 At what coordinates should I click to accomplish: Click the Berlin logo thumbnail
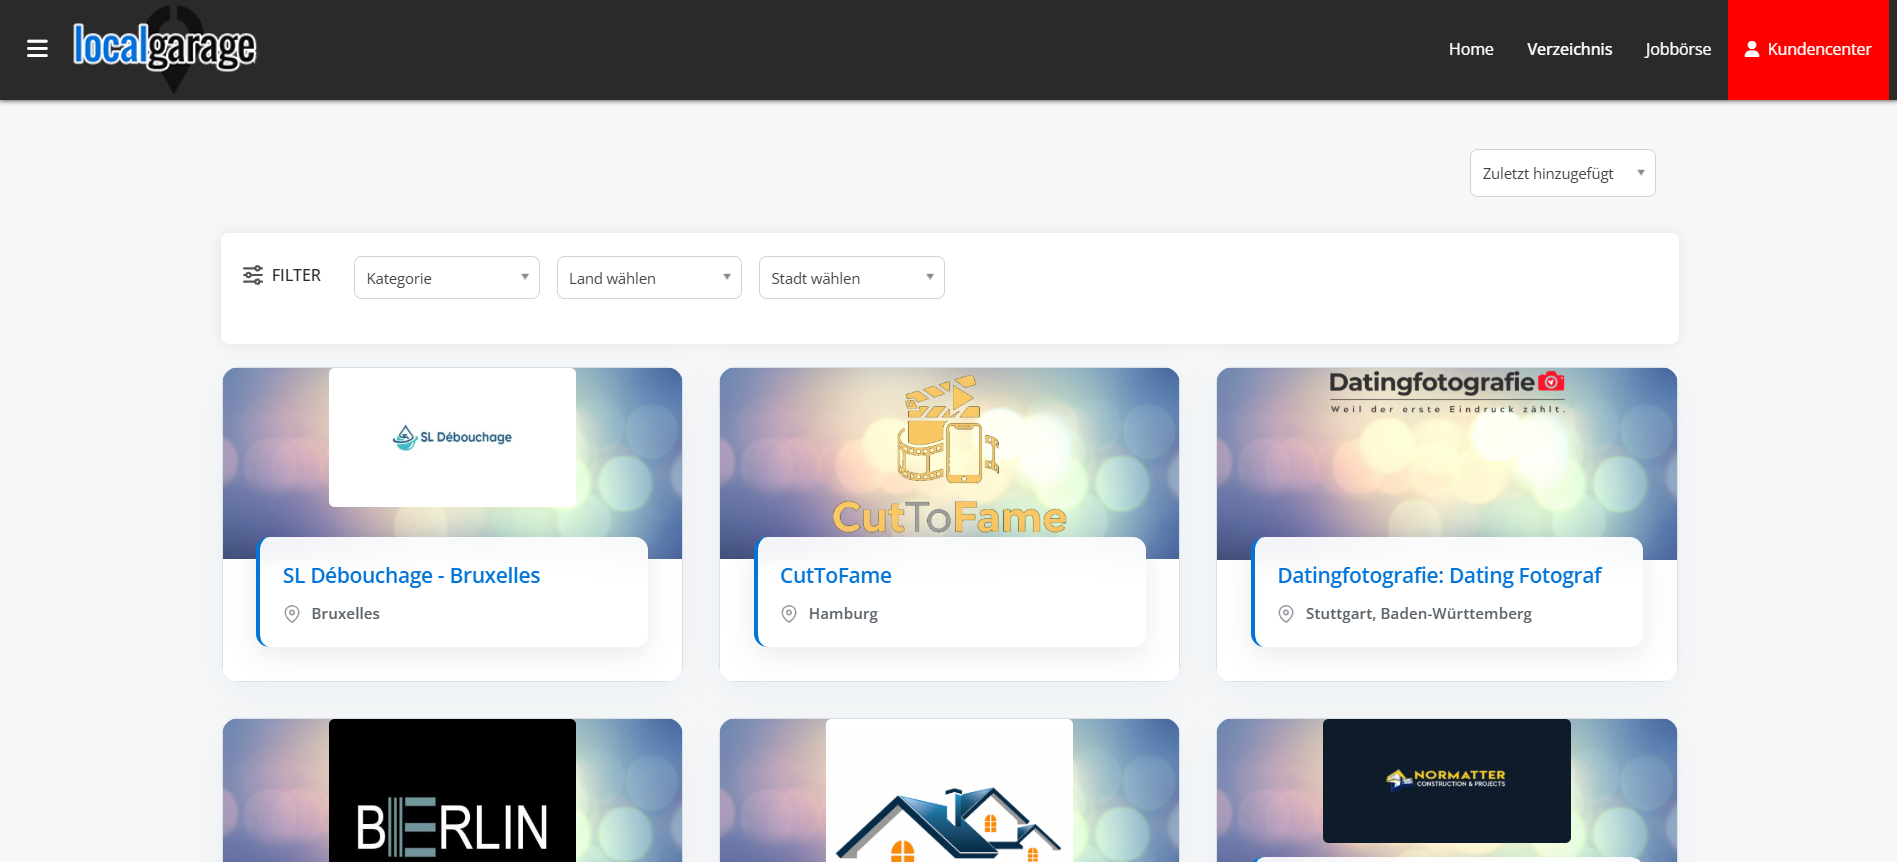[452, 800]
